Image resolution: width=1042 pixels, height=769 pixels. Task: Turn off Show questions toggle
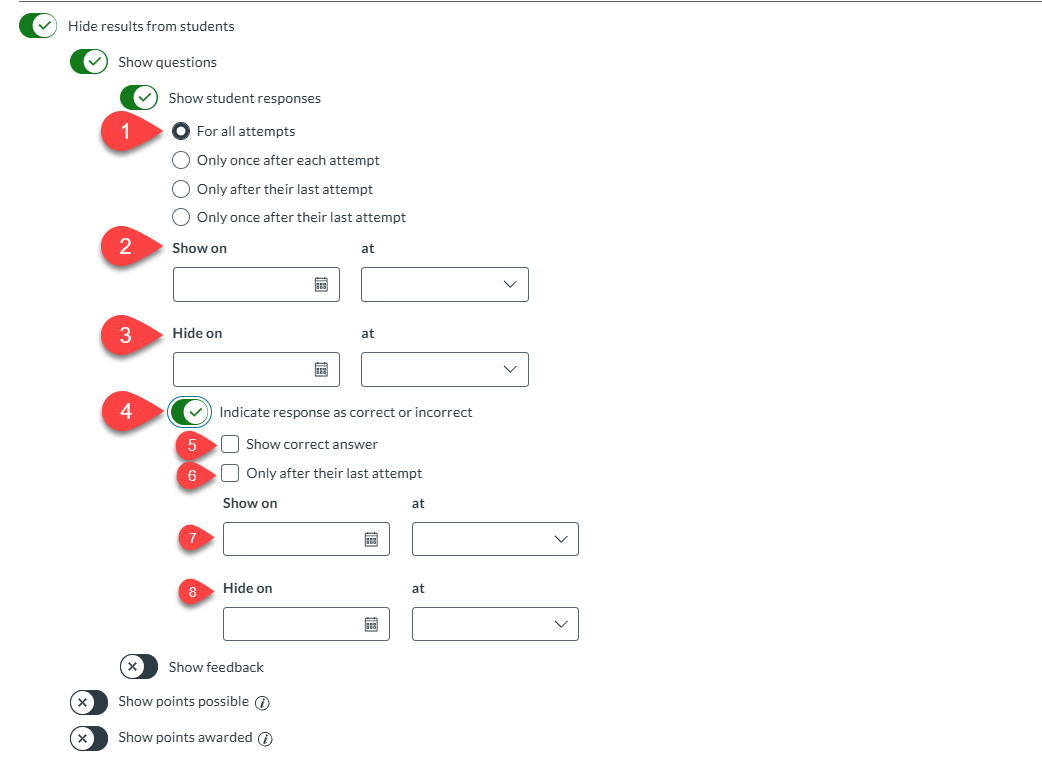tap(89, 62)
